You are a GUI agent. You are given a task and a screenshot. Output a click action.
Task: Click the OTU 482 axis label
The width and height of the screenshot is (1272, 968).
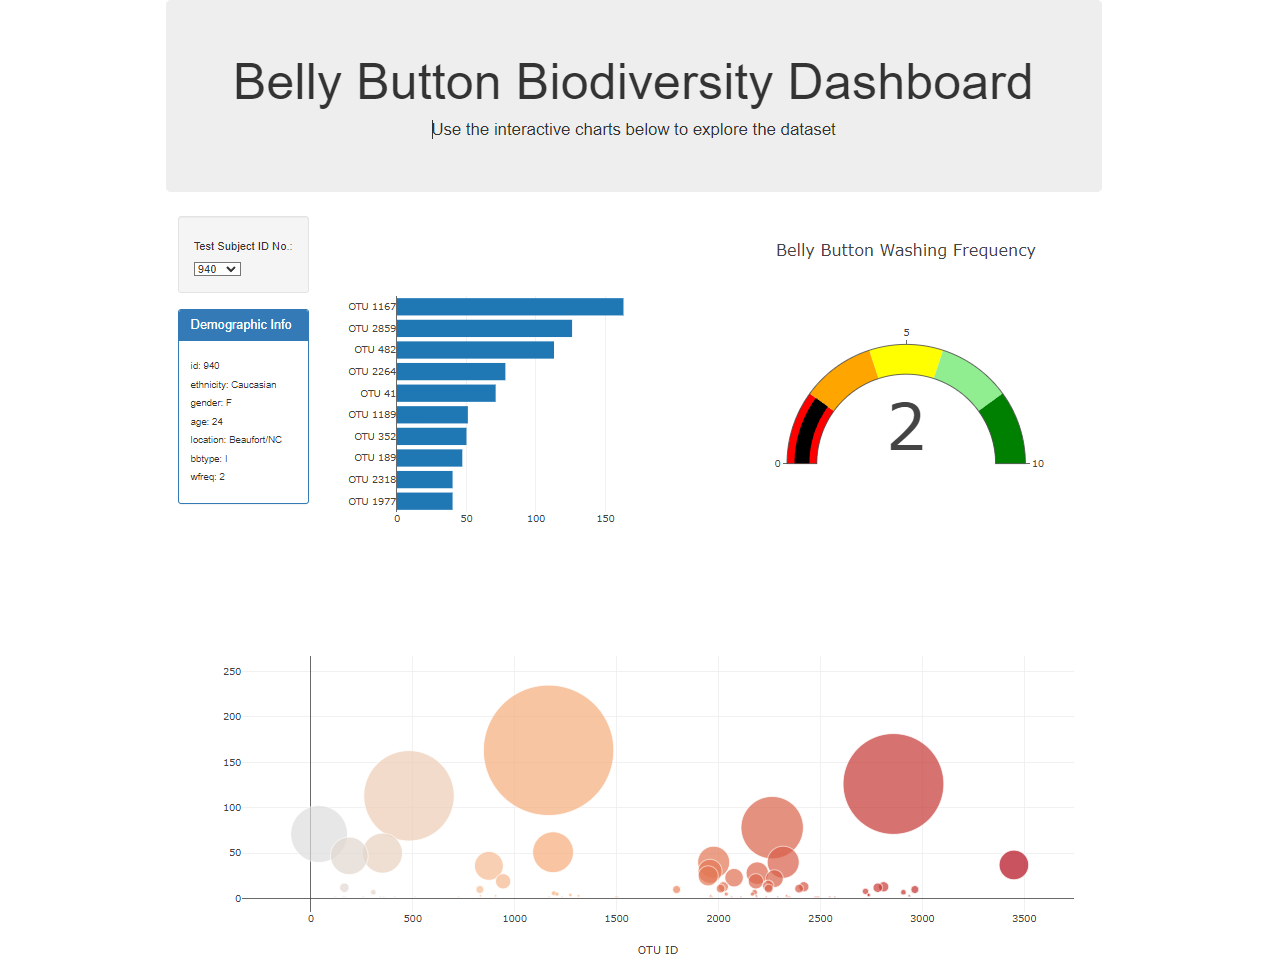pos(372,350)
